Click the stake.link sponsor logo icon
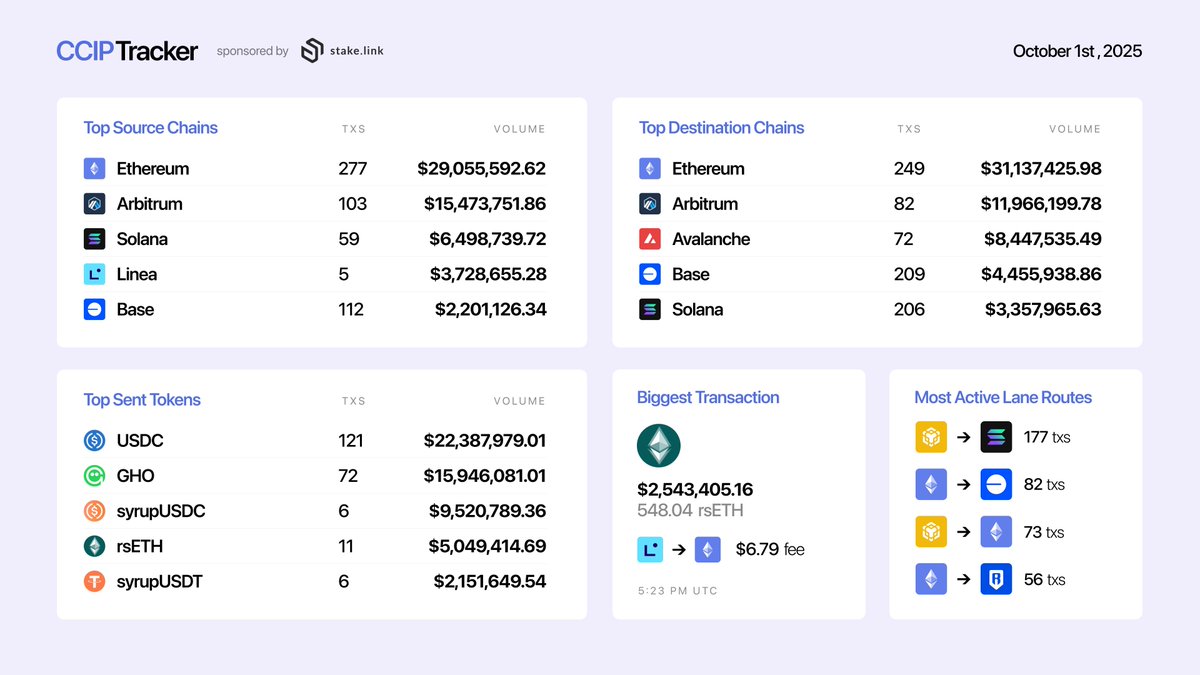This screenshot has width=1200, height=675. (x=312, y=51)
